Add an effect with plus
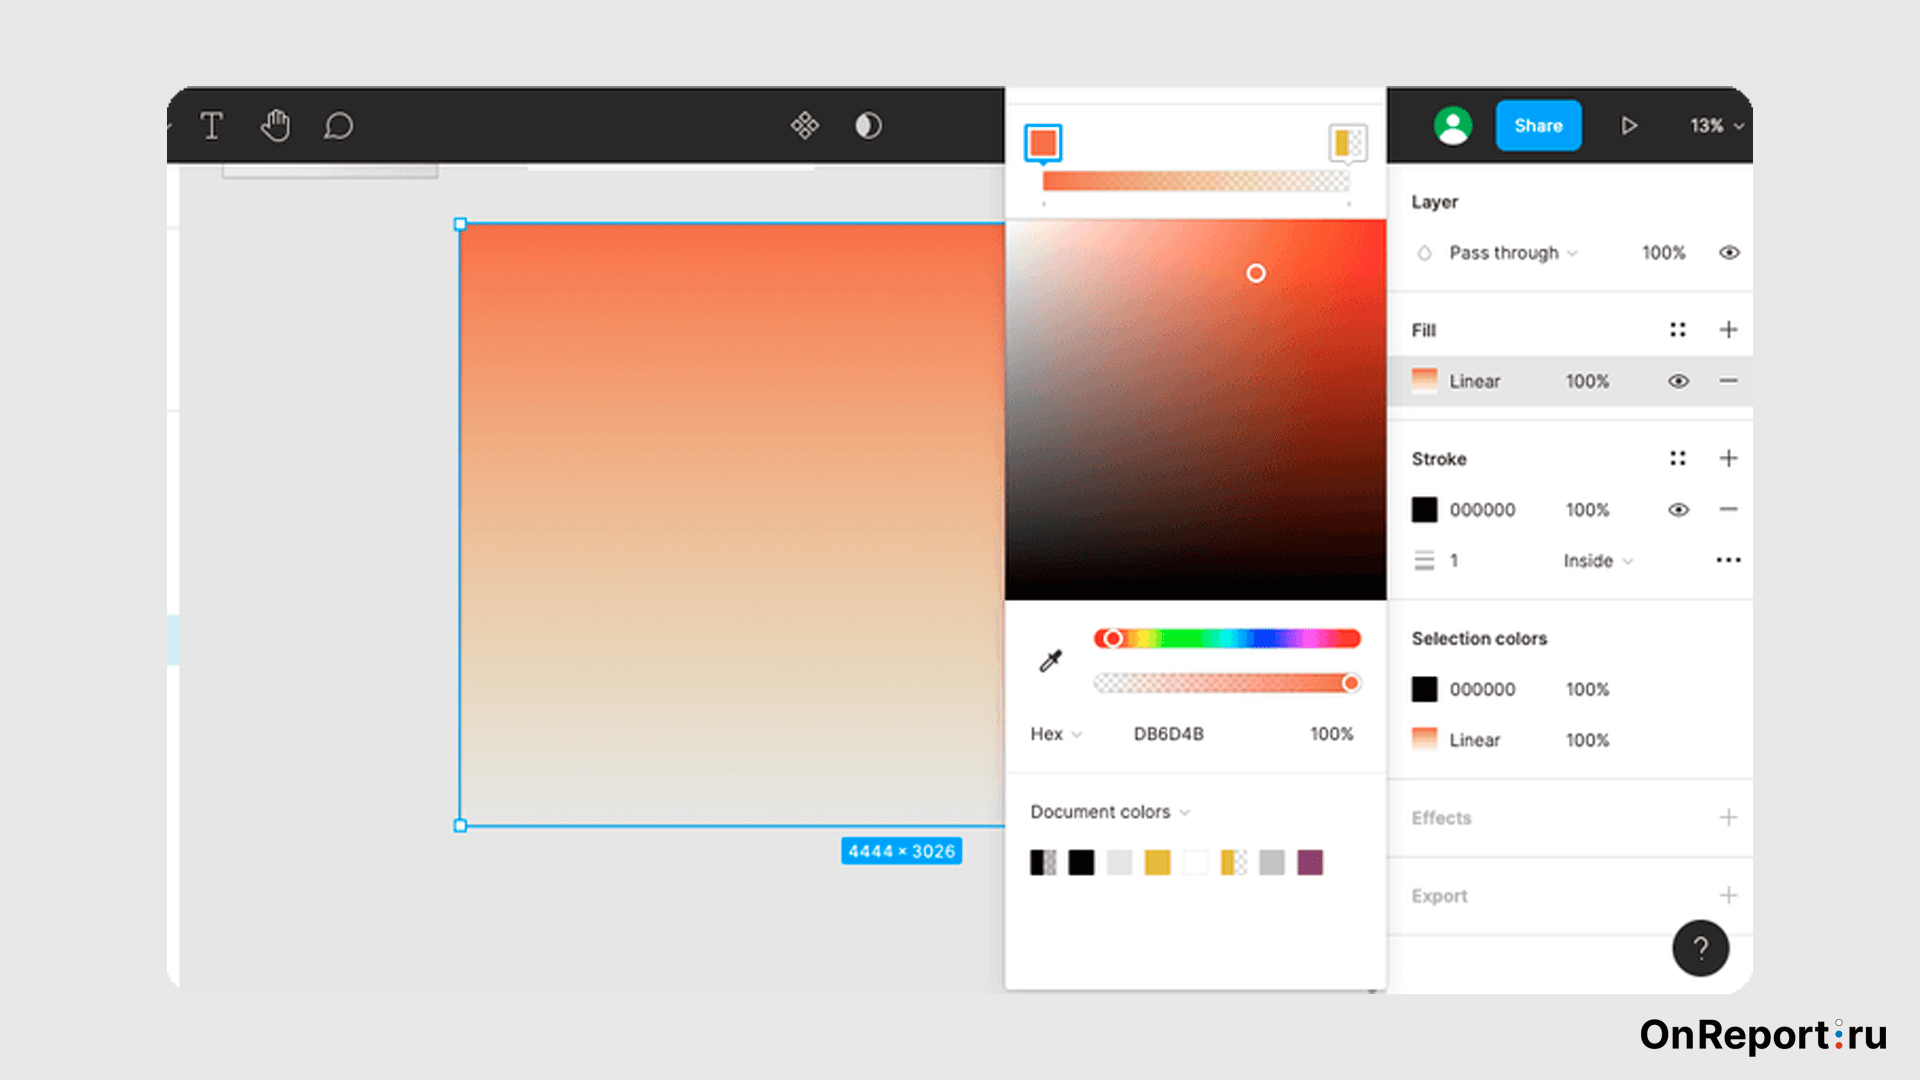Viewport: 1920px width, 1080px height. [1728, 818]
